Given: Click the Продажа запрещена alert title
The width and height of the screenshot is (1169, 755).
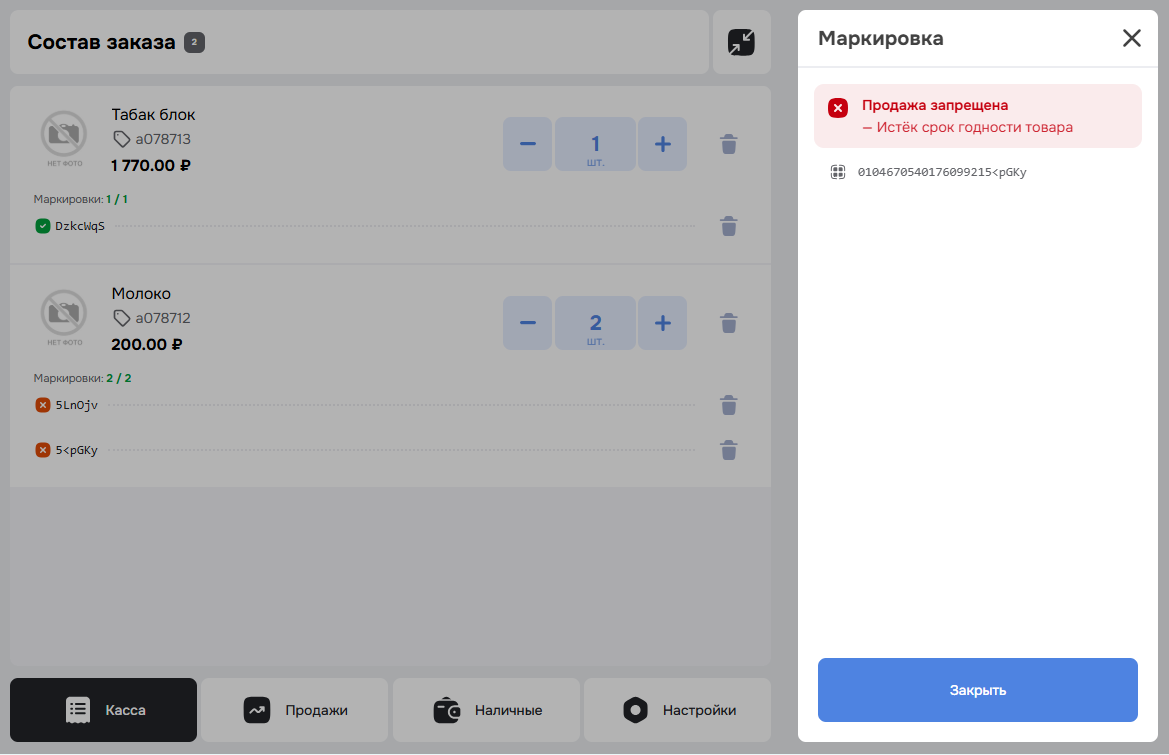Looking at the screenshot, I should point(935,105).
